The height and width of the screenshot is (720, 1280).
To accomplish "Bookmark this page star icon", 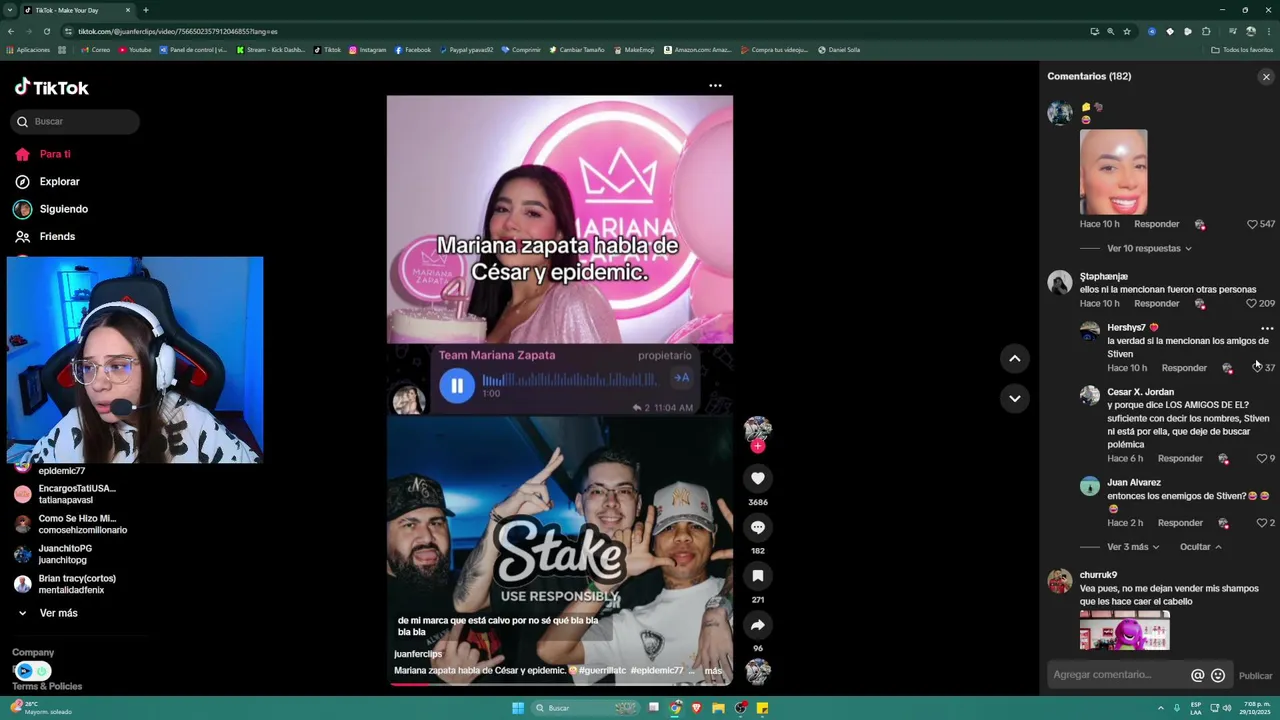I will pos(1127,31).
